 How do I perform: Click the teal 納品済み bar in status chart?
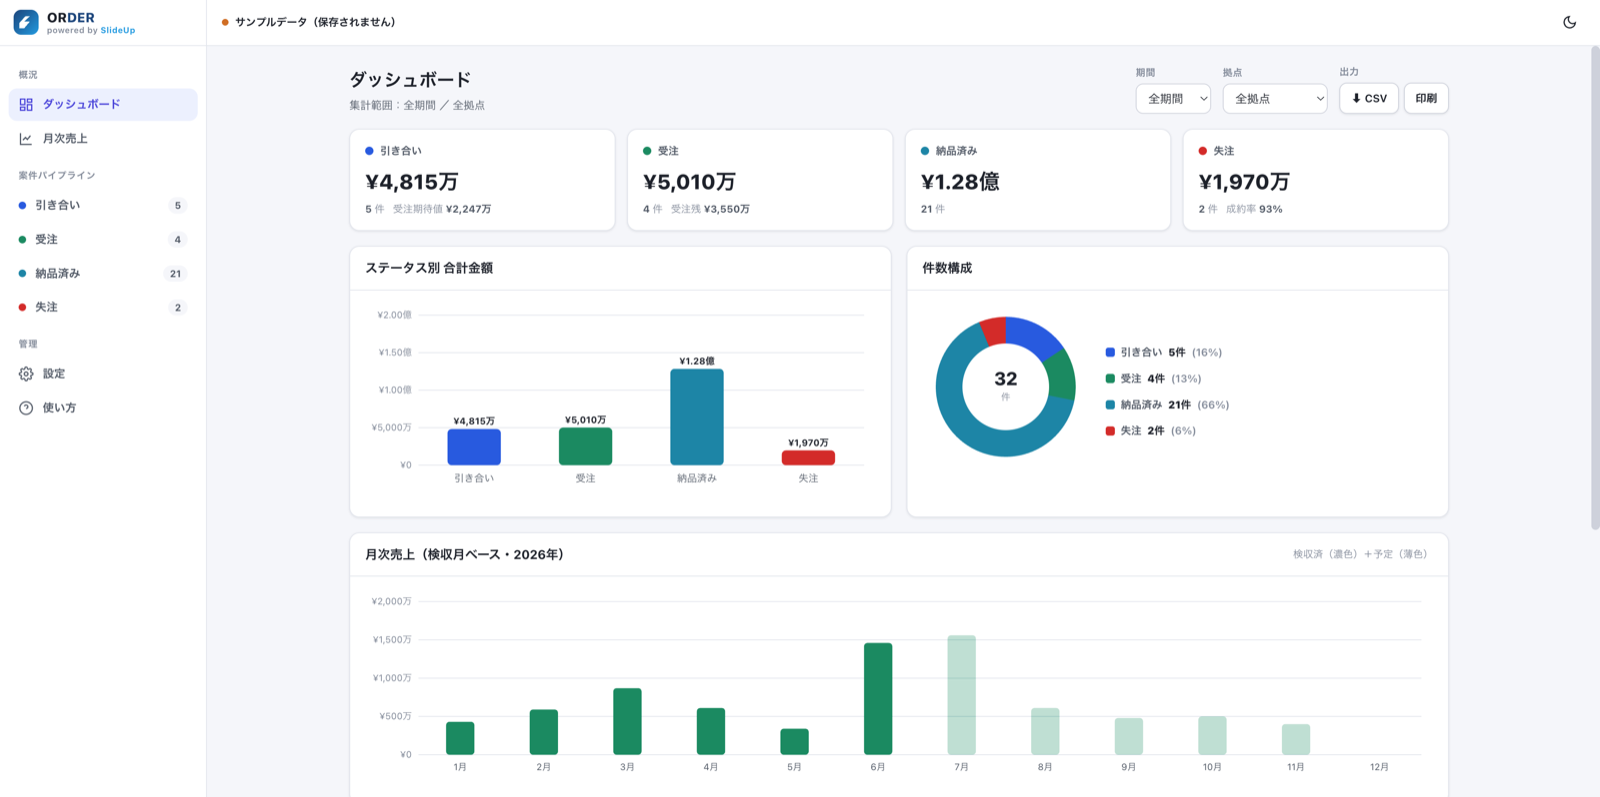click(x=697, y=417)
